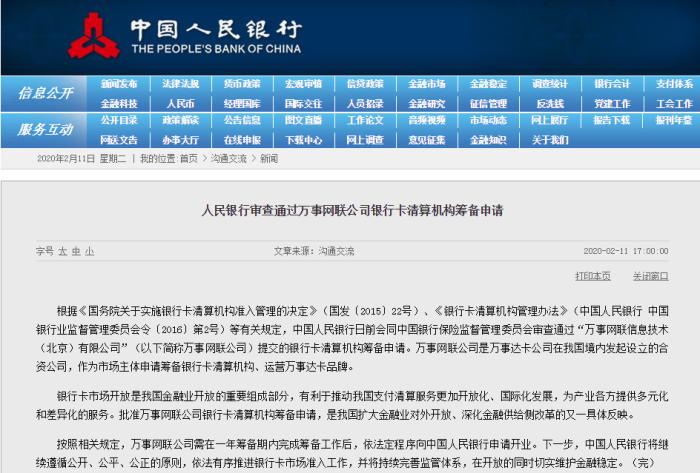Click THE PEOPLE'S BANK OF CHINA text
Image resolution: width=700 pixels, height=473 pixels.
point(216,49)
